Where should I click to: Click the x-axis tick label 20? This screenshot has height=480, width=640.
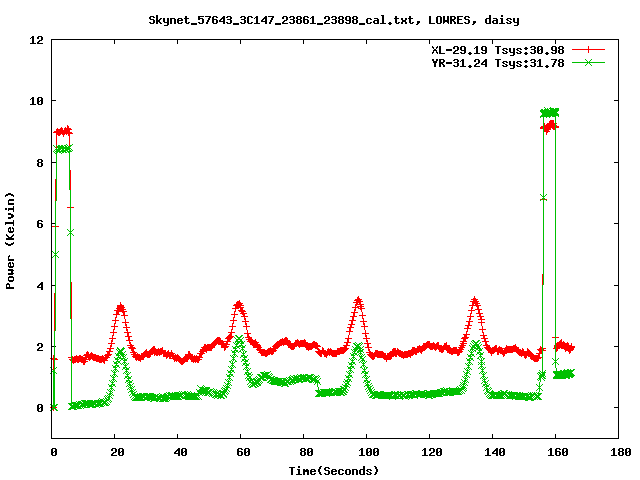[x=118, y=452]
